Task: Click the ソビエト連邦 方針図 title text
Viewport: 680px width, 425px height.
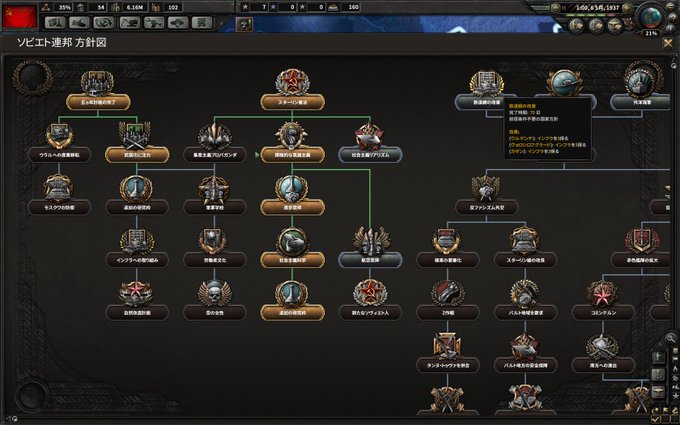Action: pos(62,42)
